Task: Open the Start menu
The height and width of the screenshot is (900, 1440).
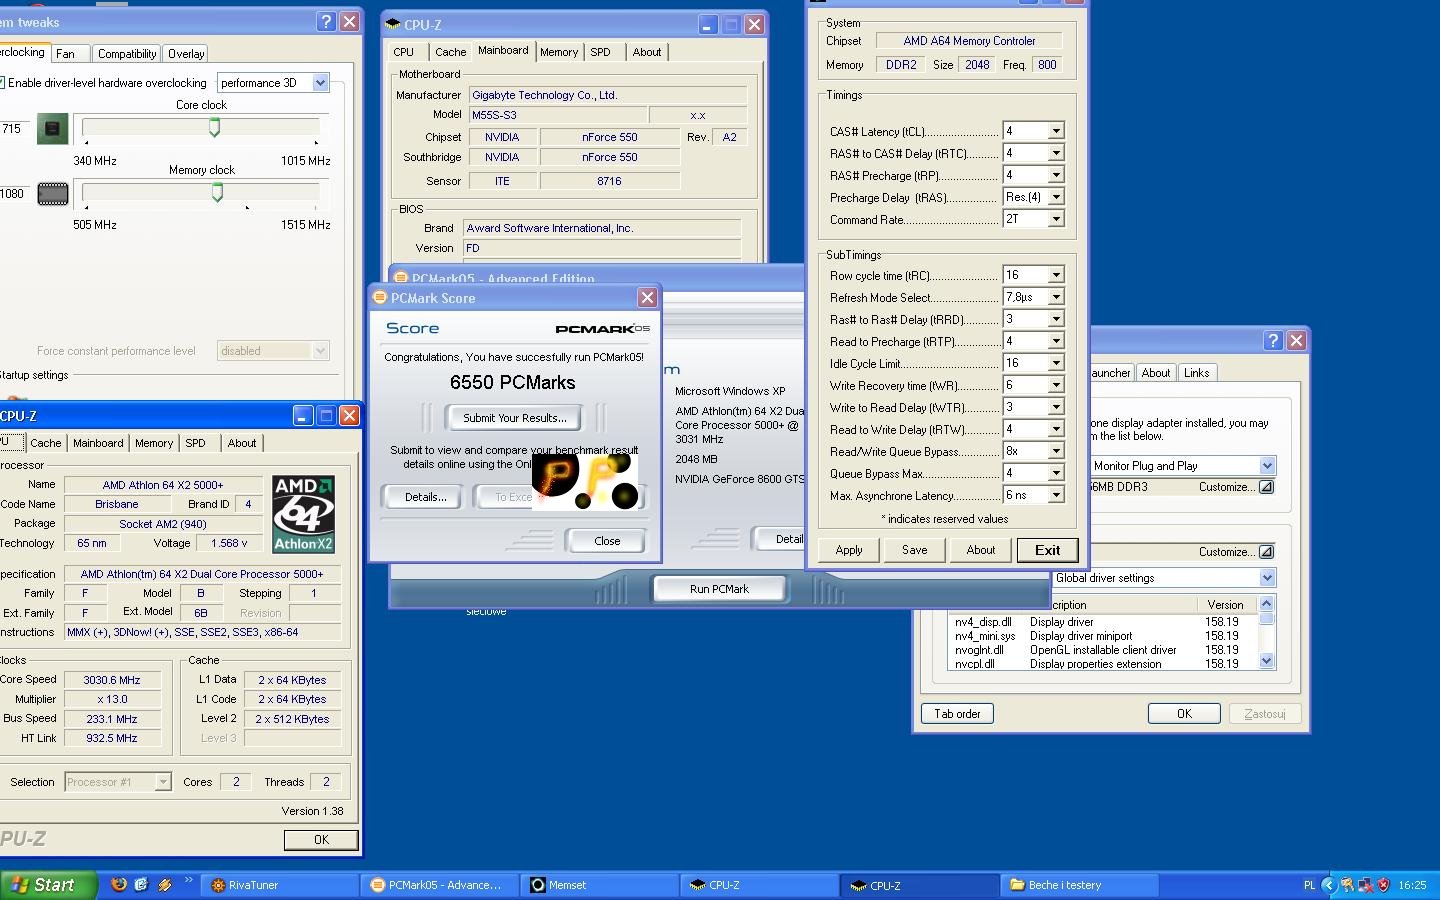Action: coord(49,885)
